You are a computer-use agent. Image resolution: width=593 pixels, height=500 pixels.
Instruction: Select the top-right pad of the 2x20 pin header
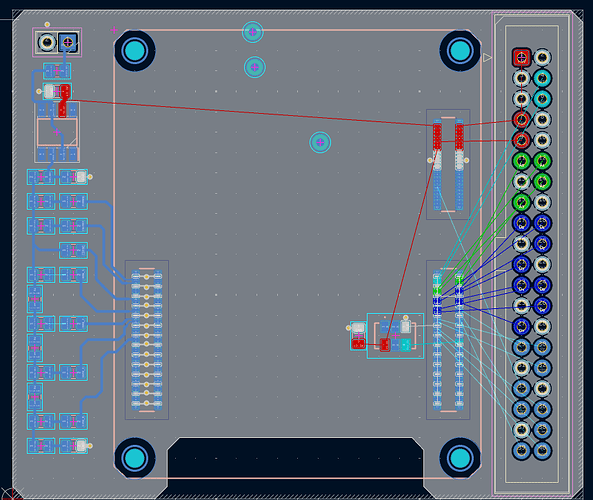point(542,57)
